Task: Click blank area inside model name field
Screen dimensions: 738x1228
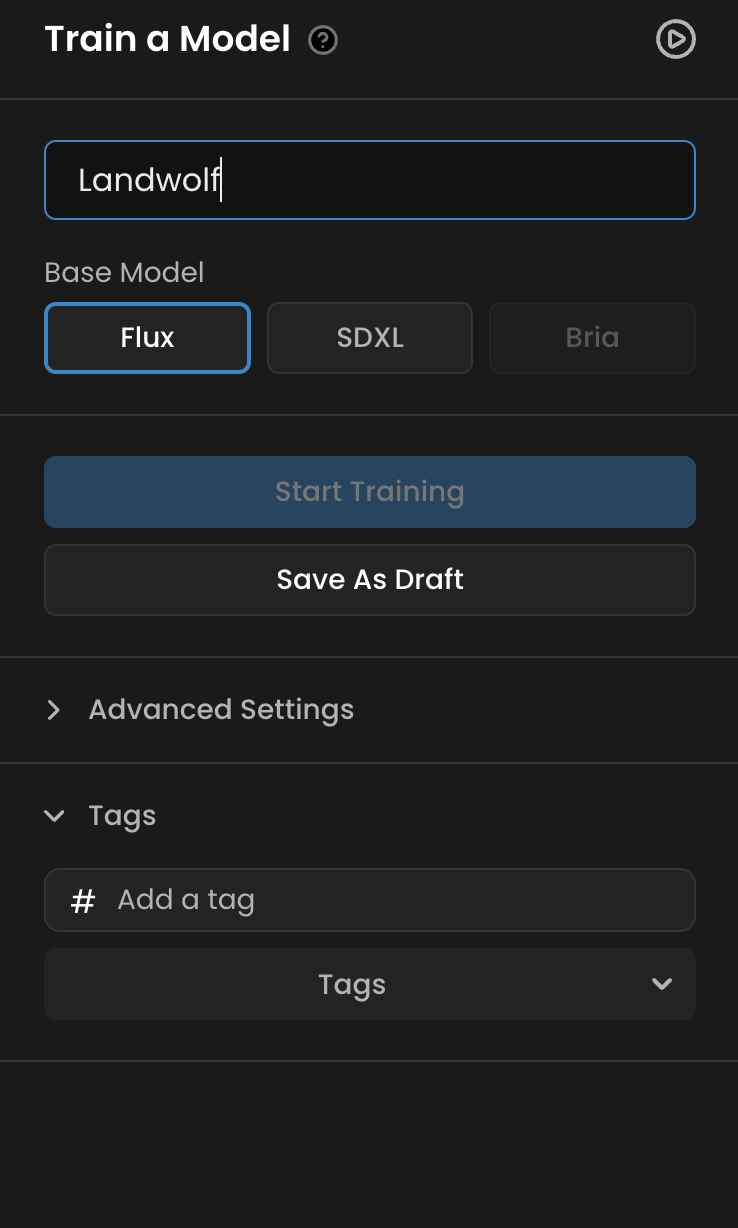Action: 480,180
